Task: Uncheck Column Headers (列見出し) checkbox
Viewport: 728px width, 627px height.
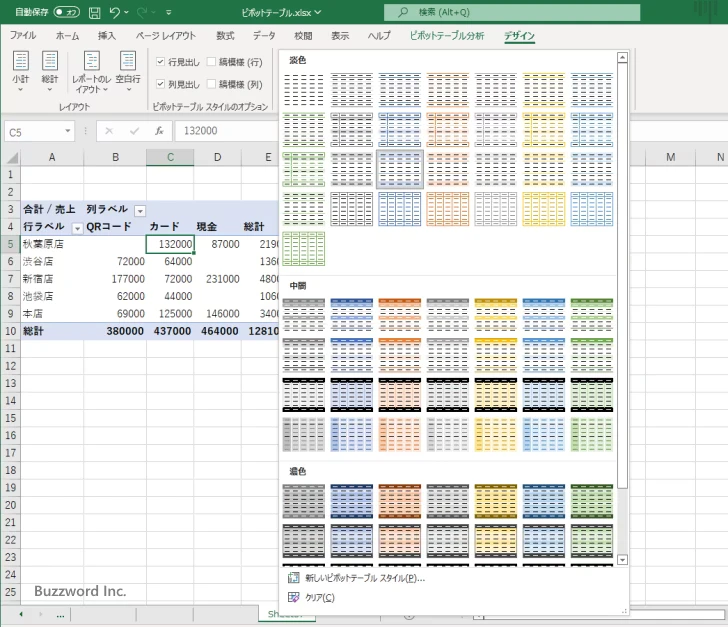Action: [160, 84]
